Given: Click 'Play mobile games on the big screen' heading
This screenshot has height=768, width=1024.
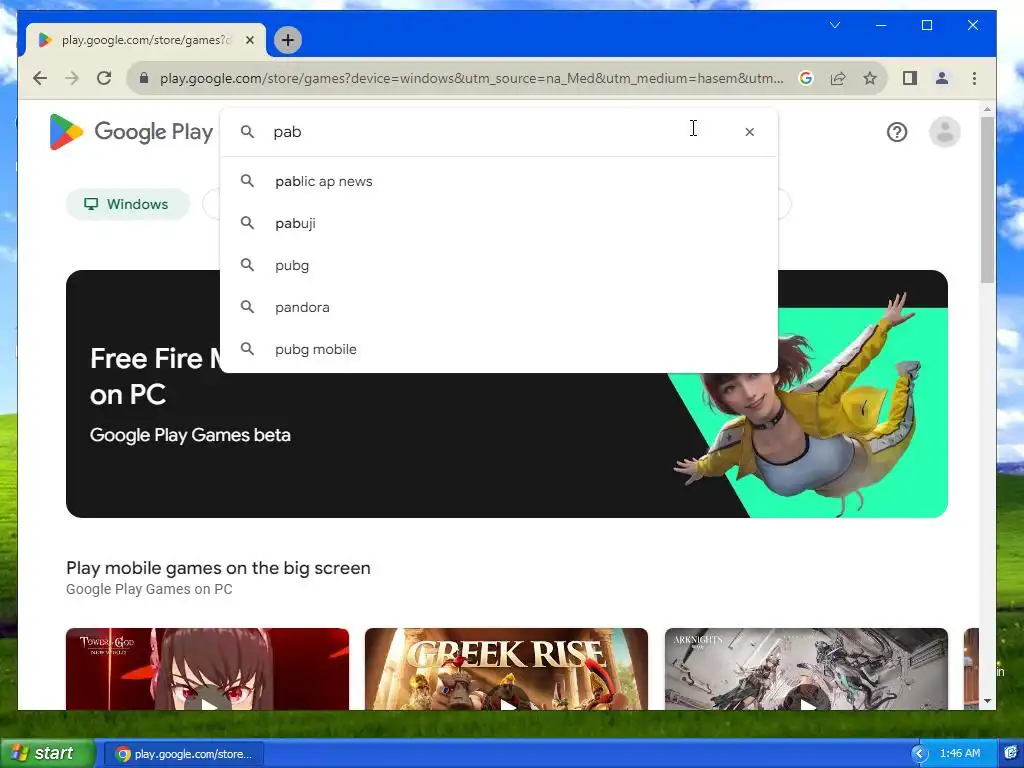Looking at the screenshot, I should 218,568.
